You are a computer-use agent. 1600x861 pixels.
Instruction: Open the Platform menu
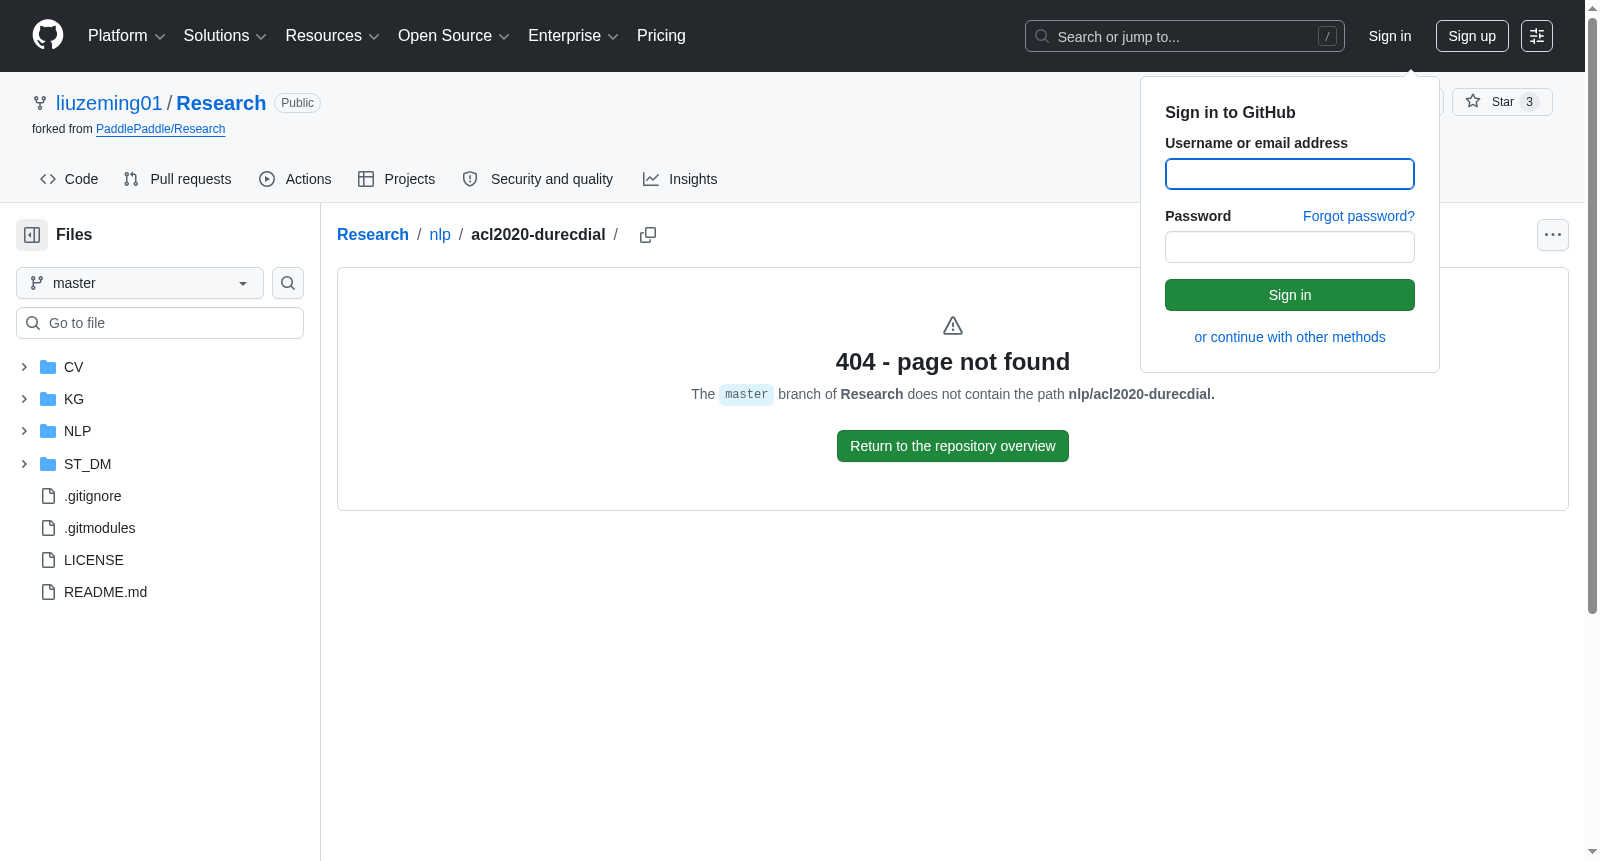[x=127, y=36]
